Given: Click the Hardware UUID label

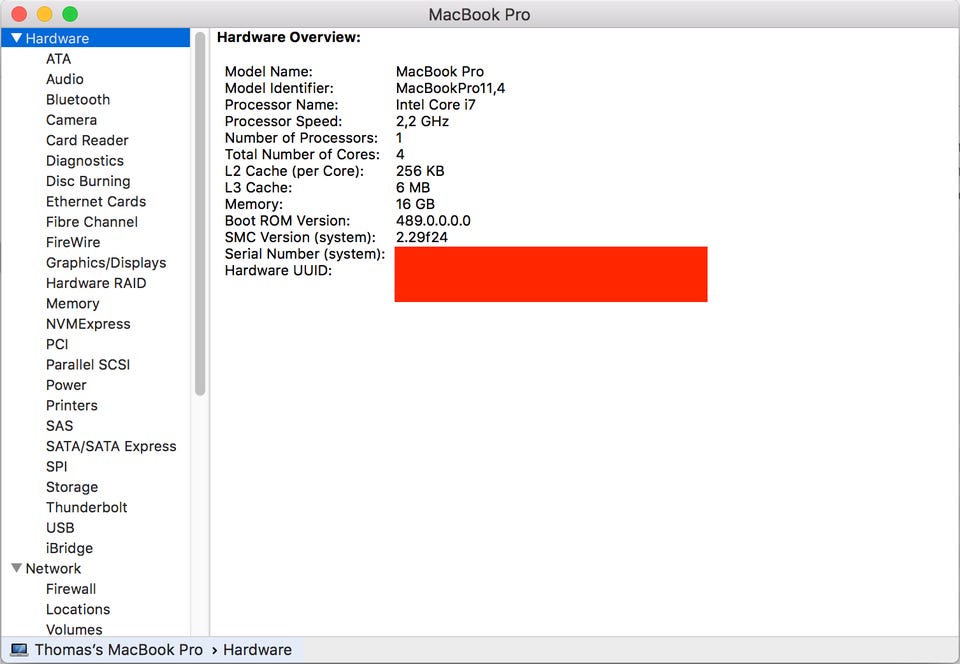Looking at the screenshot, I should [x=278, y=270].
